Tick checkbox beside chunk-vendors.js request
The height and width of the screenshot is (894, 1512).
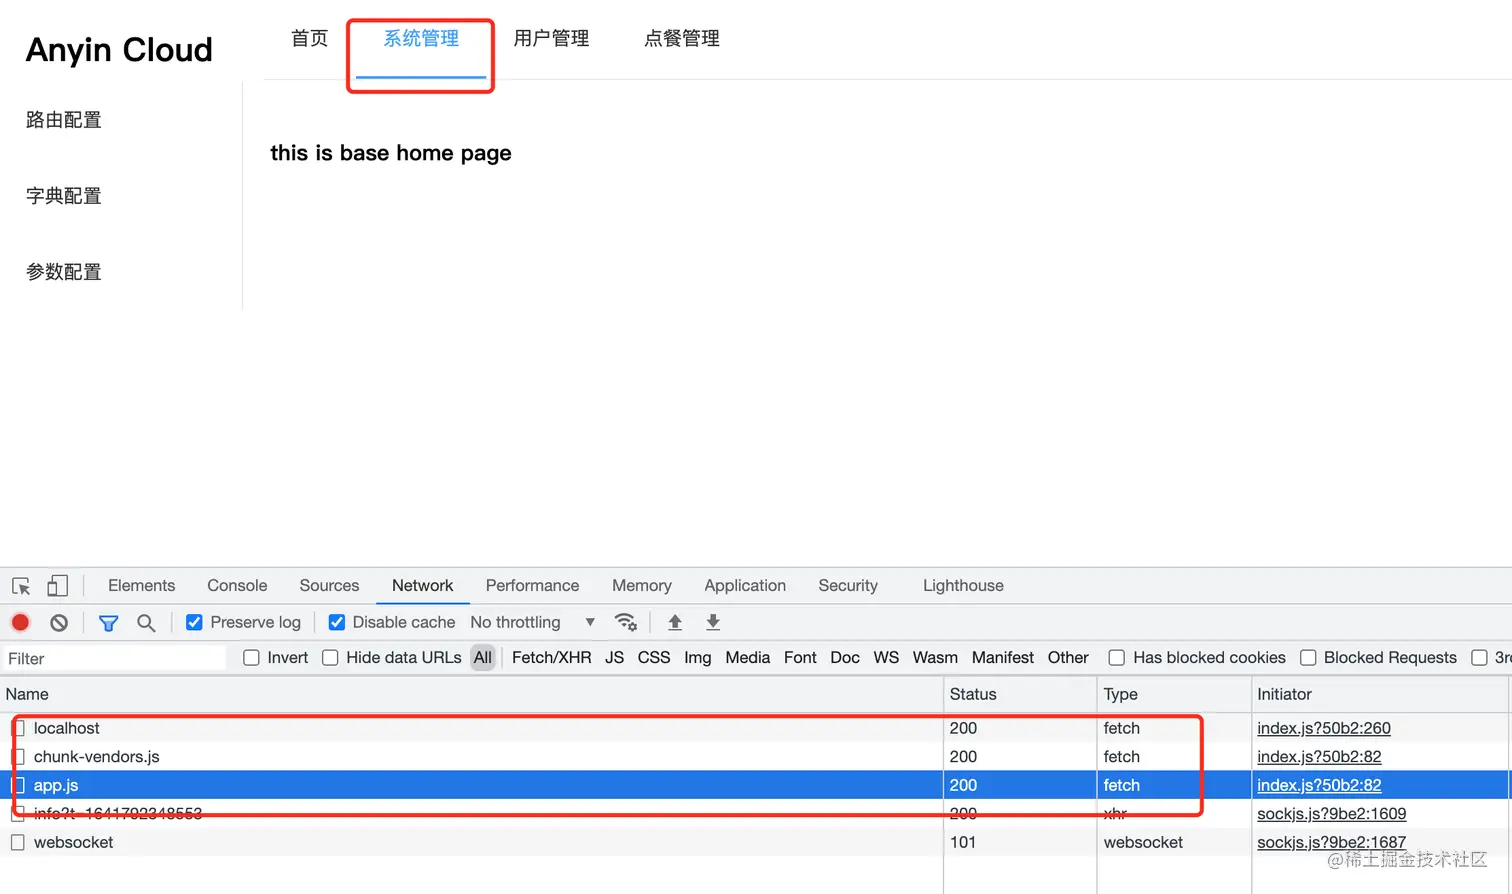pyautogui.click(x=18, y=757)
